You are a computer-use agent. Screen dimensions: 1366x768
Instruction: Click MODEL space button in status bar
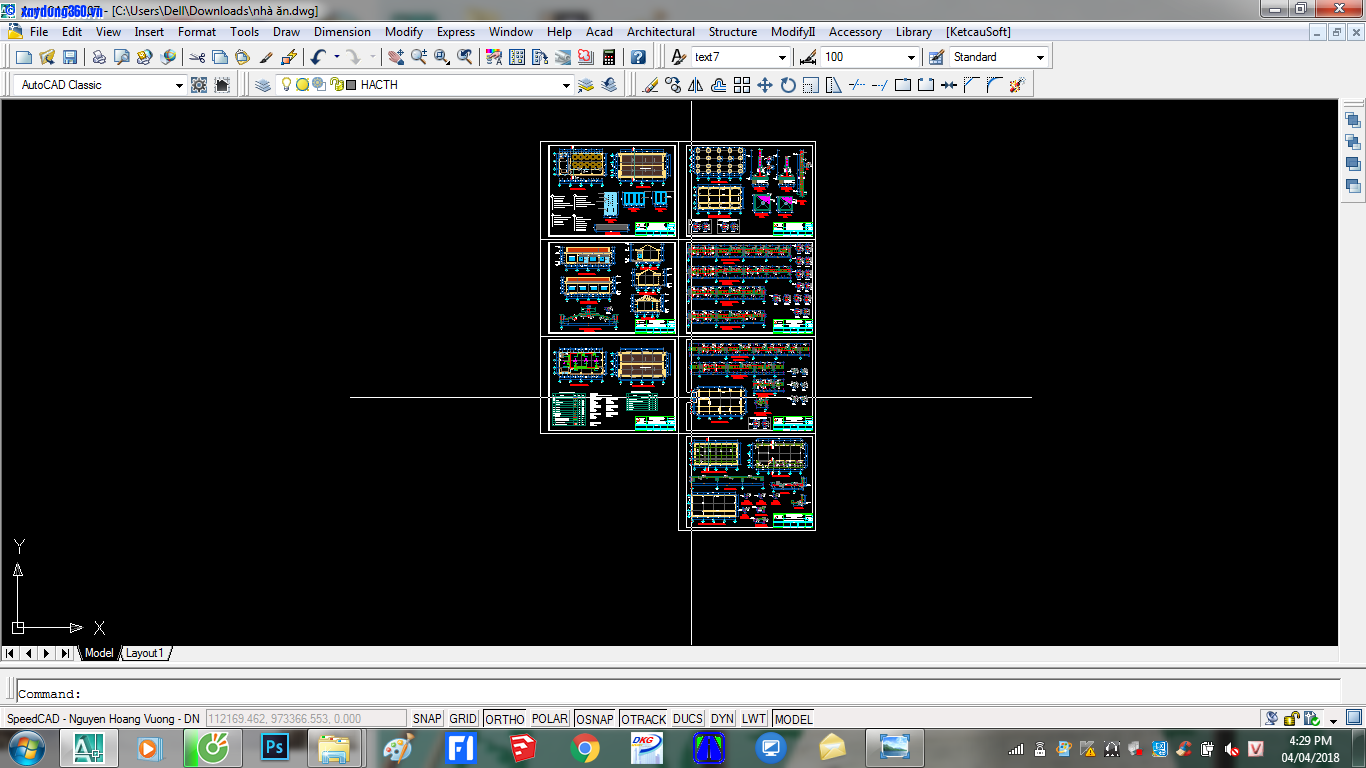pos(793,718)
